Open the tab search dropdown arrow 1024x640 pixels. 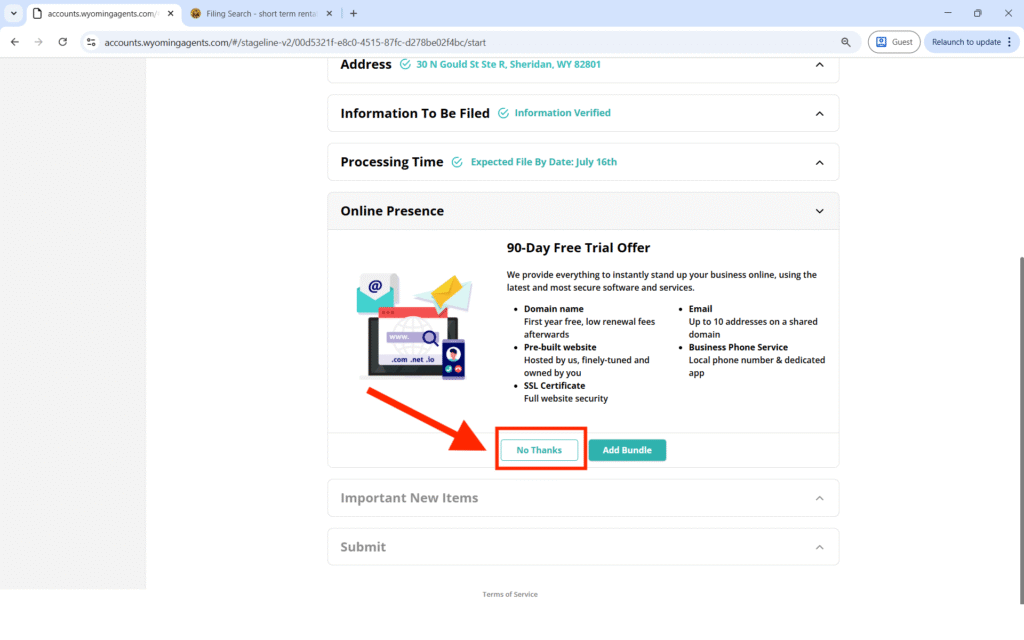[14, 14]
